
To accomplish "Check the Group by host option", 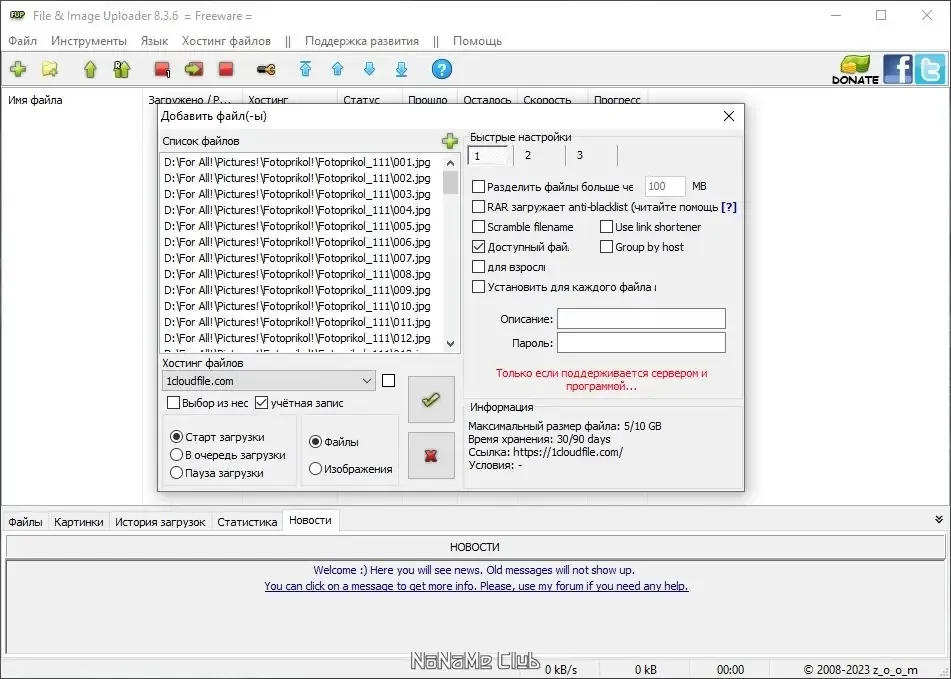I will (606, 247).
